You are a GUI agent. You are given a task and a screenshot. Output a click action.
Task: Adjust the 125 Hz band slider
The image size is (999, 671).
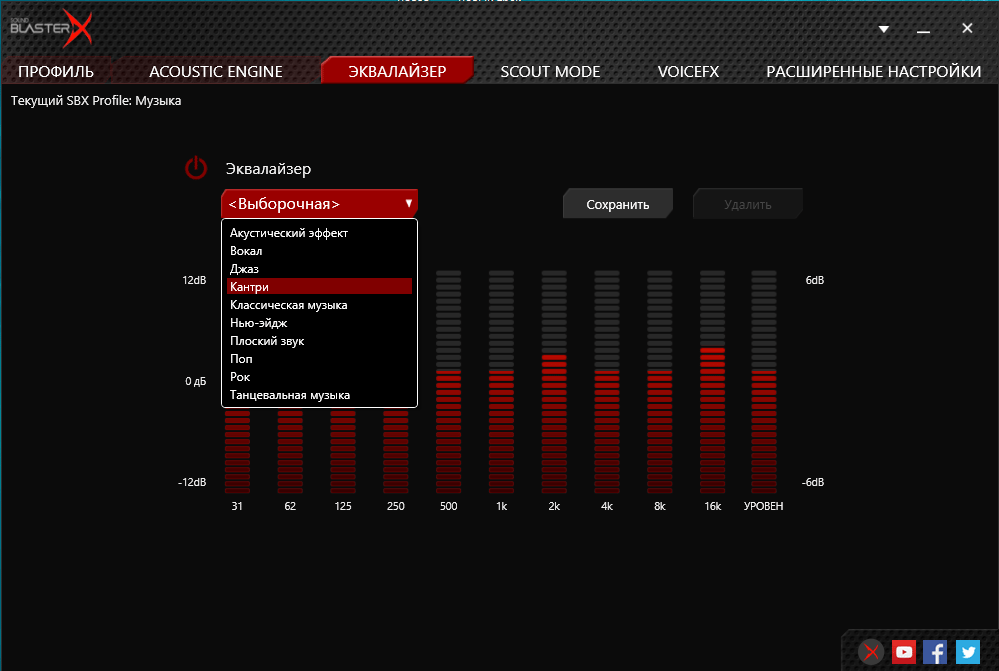tap(343, 451)
